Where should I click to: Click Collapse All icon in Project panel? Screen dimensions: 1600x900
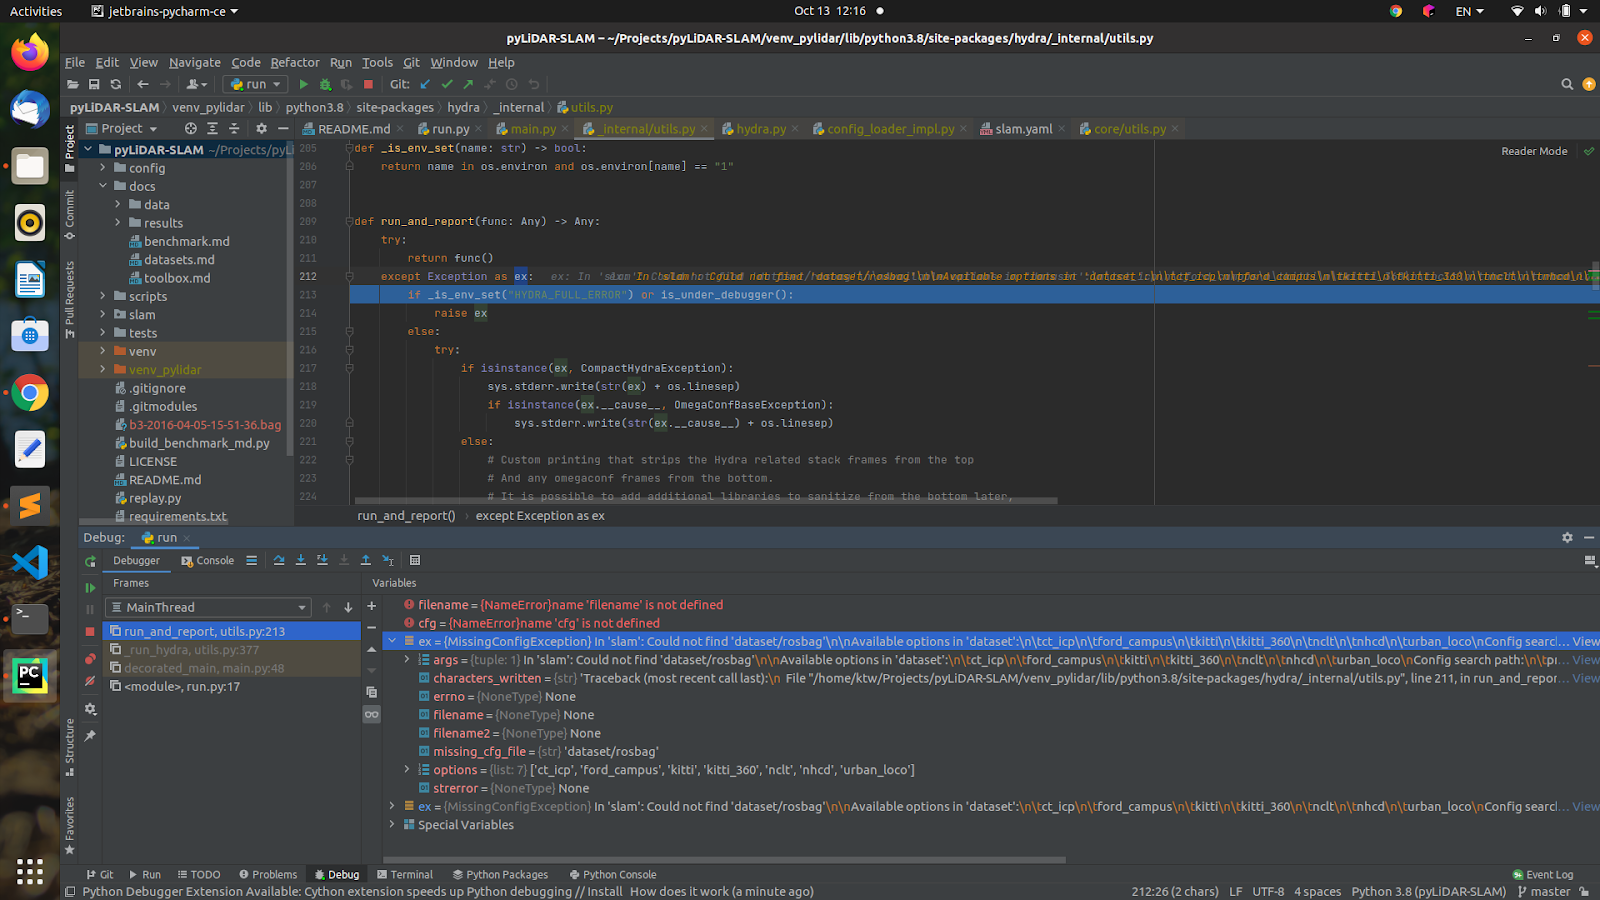(x=234, y=129)
